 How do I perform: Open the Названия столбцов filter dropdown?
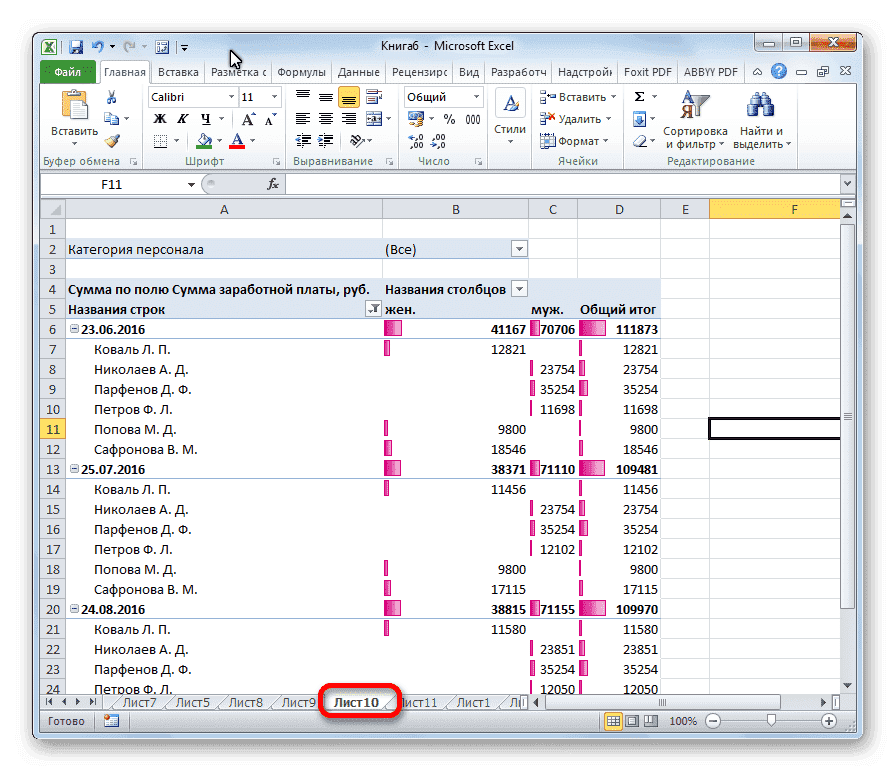coord(518,288)
